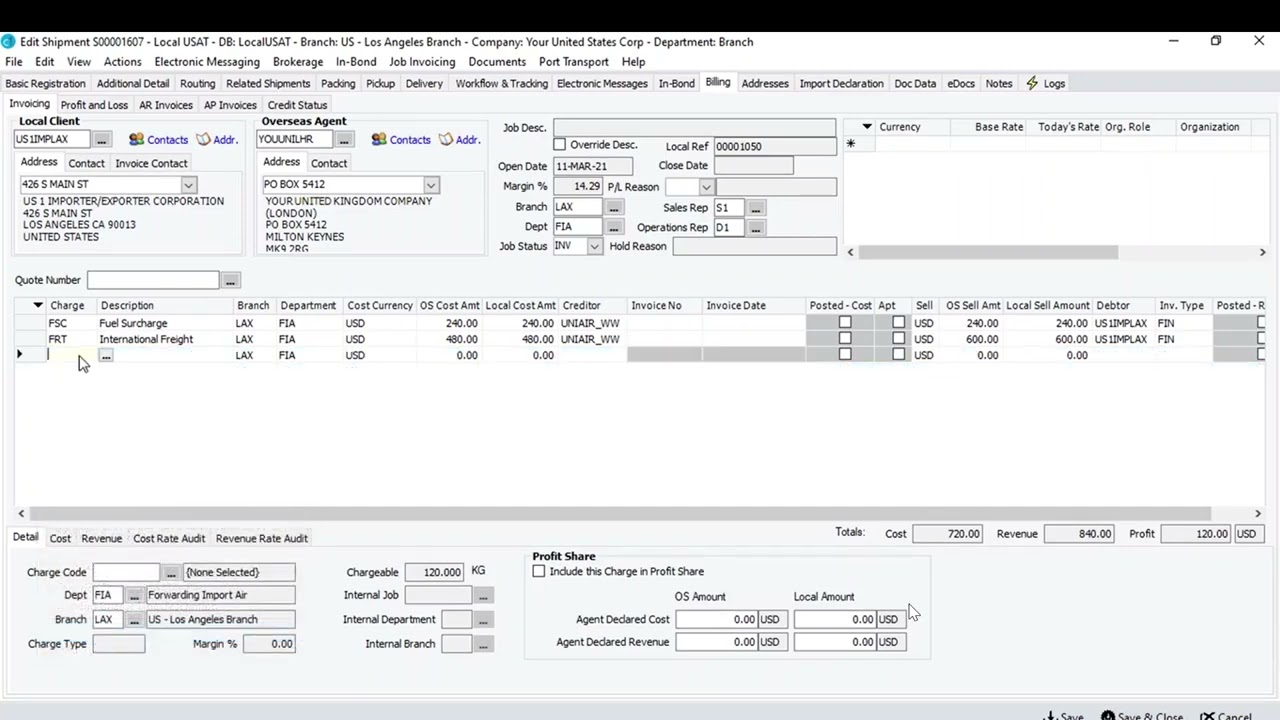Screen dimensions: 1280x720
Task: Click the Quote Number input field
Action: pos(153,280)
